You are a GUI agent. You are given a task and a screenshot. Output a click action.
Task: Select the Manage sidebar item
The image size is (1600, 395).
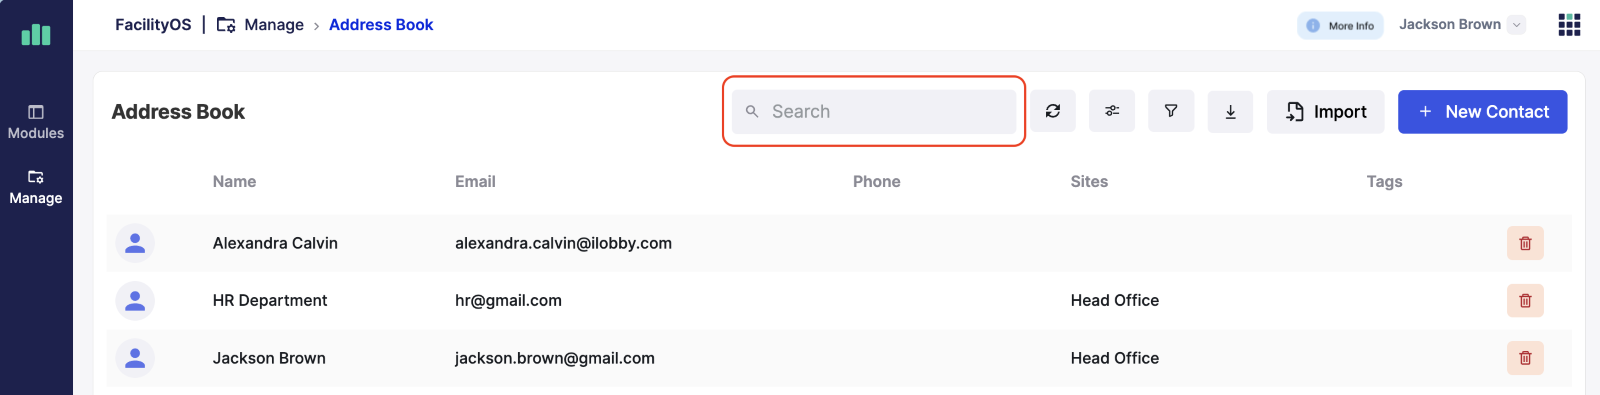point(36,187)
